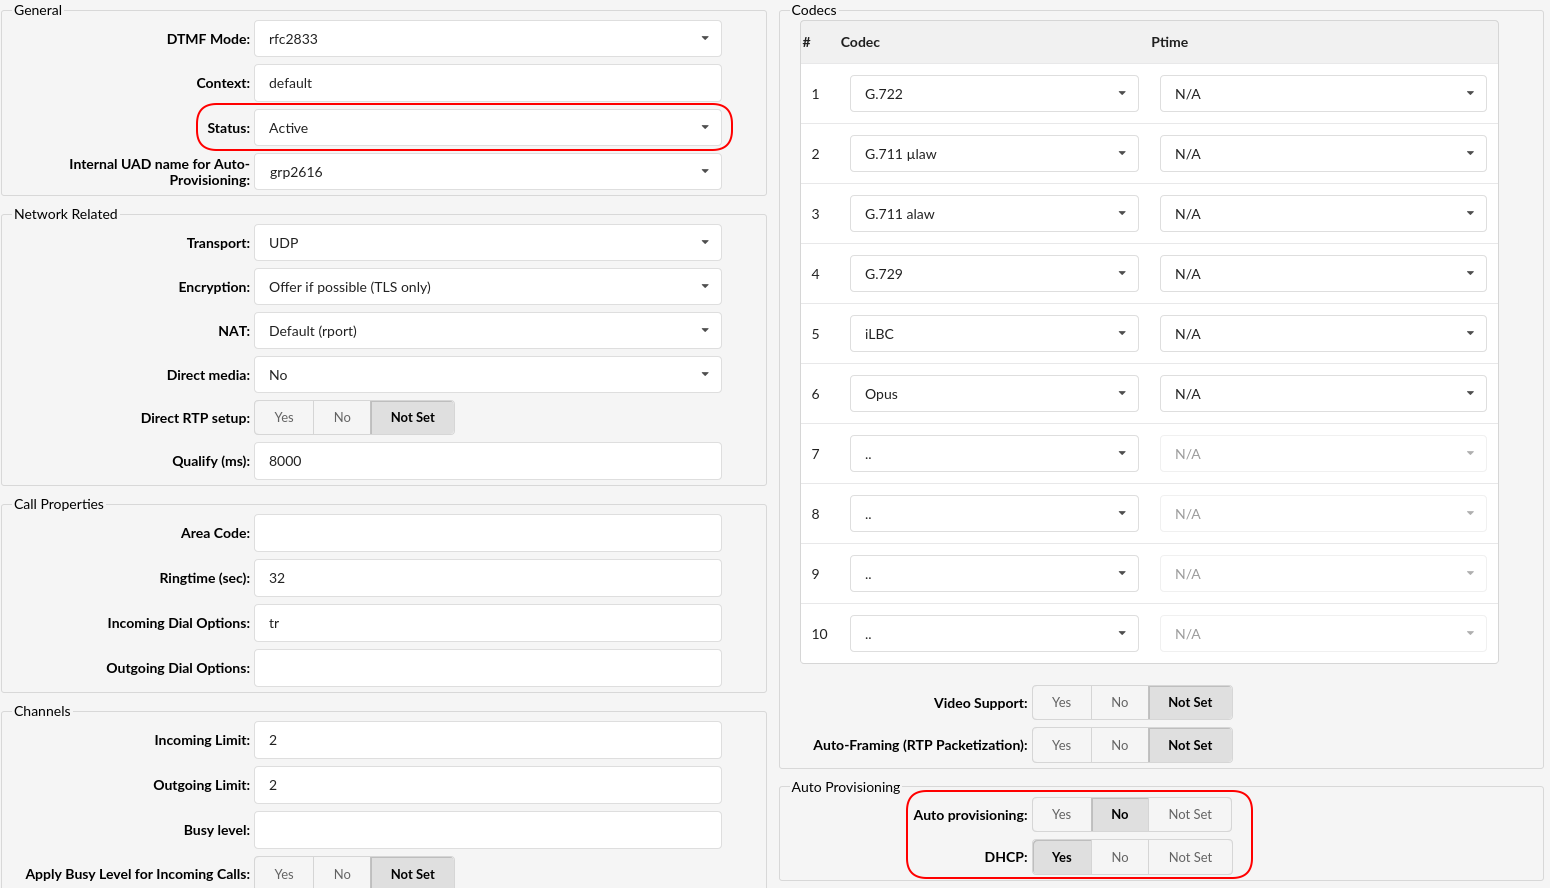Open the Encryption dropdown
The image size is (1550, 888).
487,287
